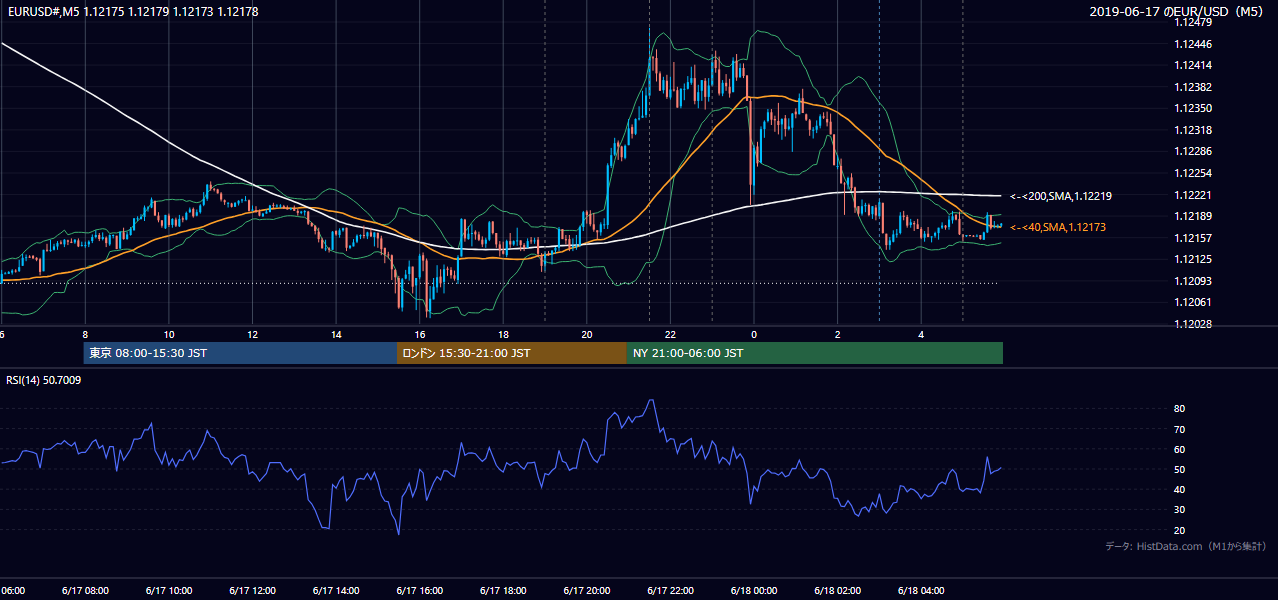This screenshot has height=600, width=1278.
Task: Click RSI scale level 50
Action: click(1179, 469)
